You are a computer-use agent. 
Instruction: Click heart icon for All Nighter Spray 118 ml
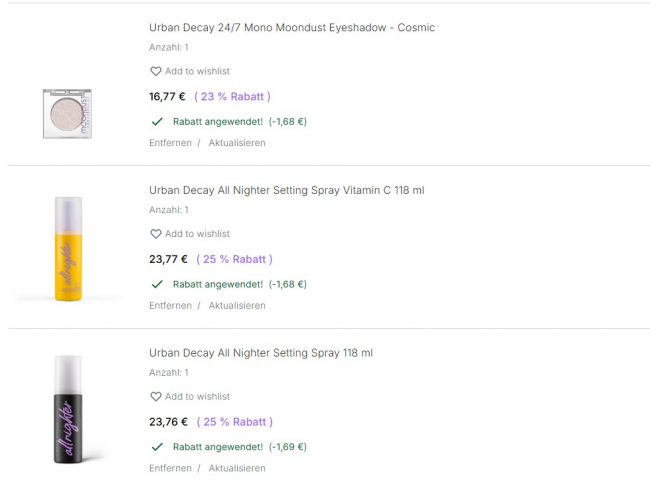155,397
